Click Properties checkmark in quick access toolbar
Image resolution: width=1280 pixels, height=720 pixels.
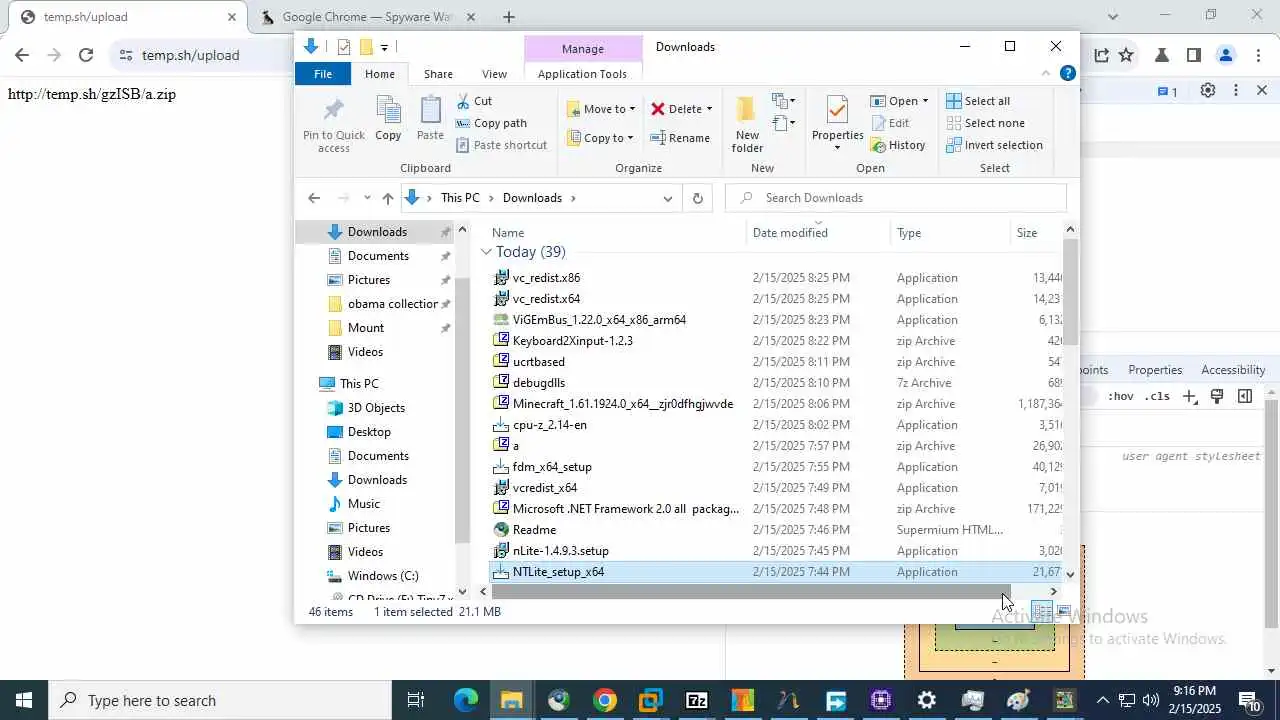click(x=344, y=47)
